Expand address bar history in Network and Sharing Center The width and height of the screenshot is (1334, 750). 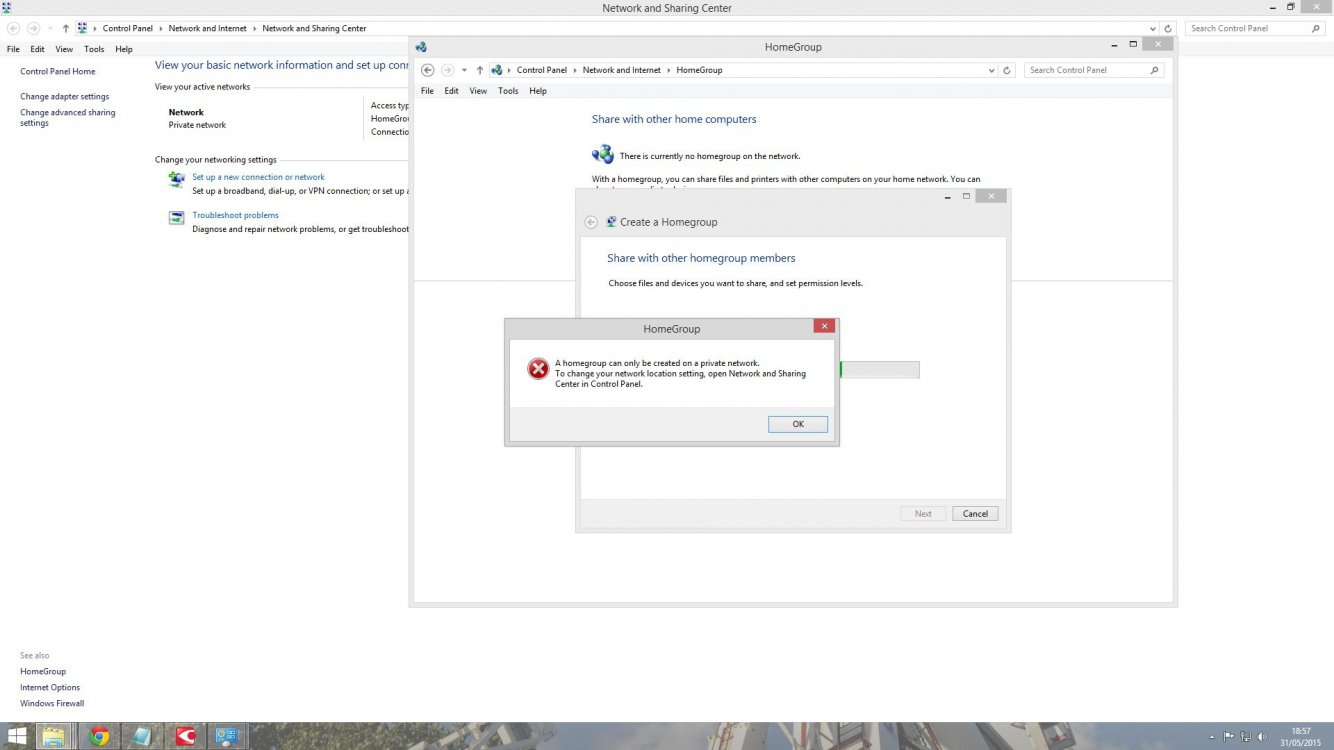tap(1154, 29)
